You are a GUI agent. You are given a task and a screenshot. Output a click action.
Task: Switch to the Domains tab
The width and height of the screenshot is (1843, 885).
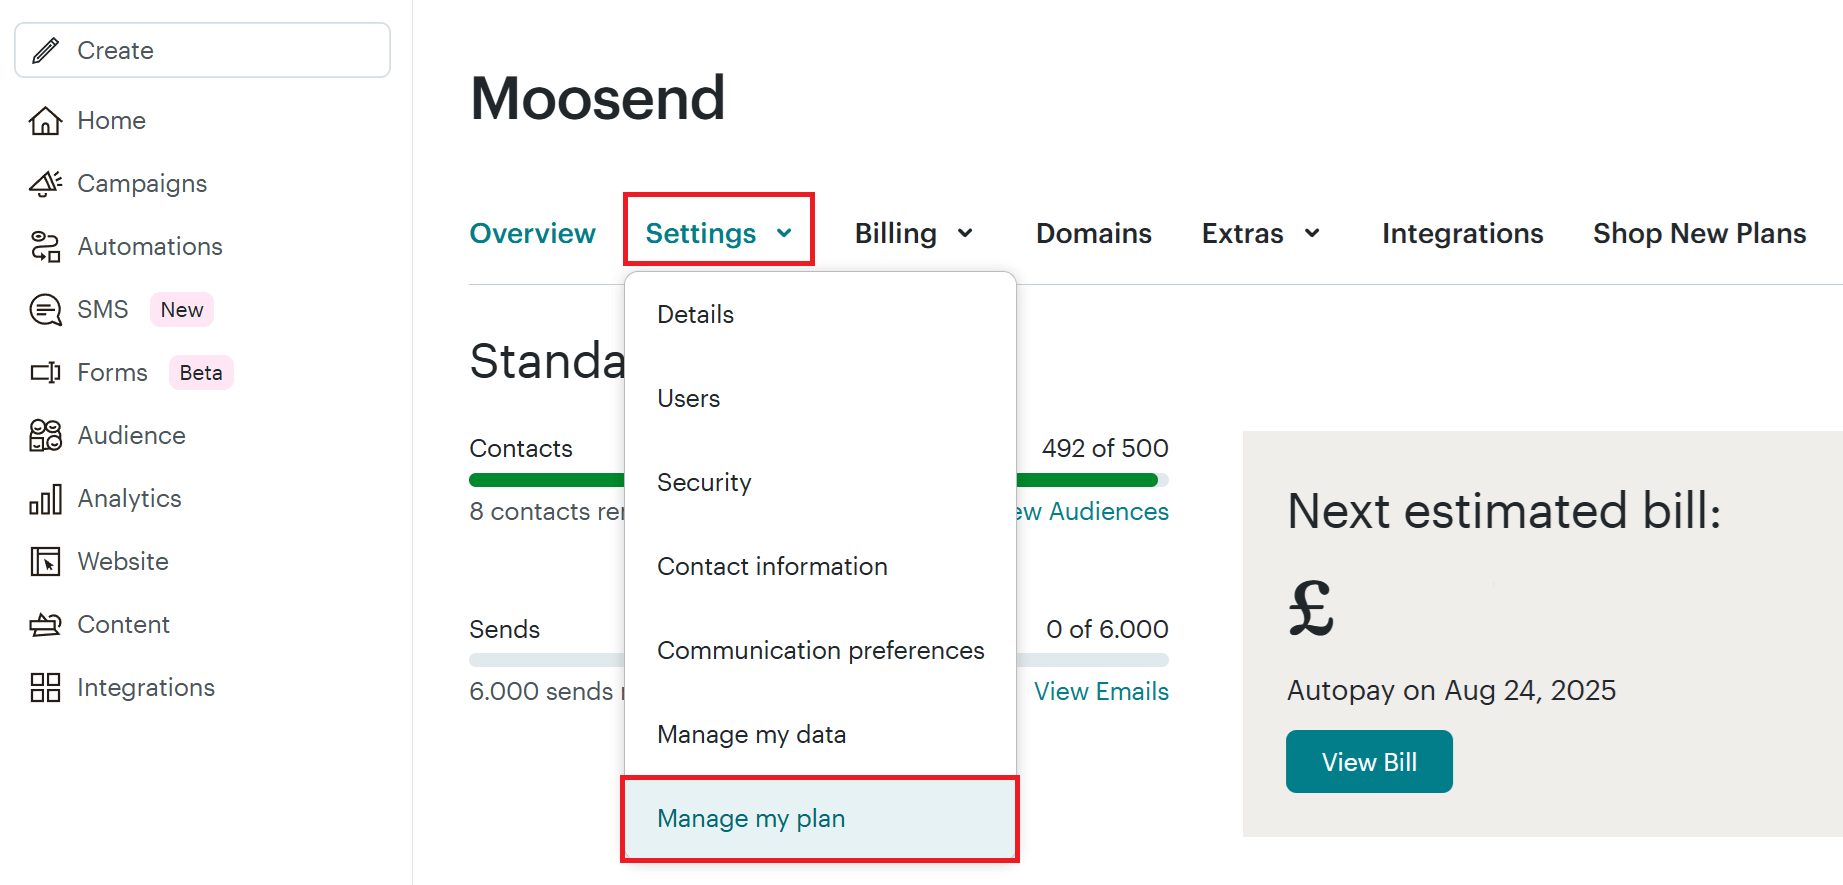(1093, 233)
